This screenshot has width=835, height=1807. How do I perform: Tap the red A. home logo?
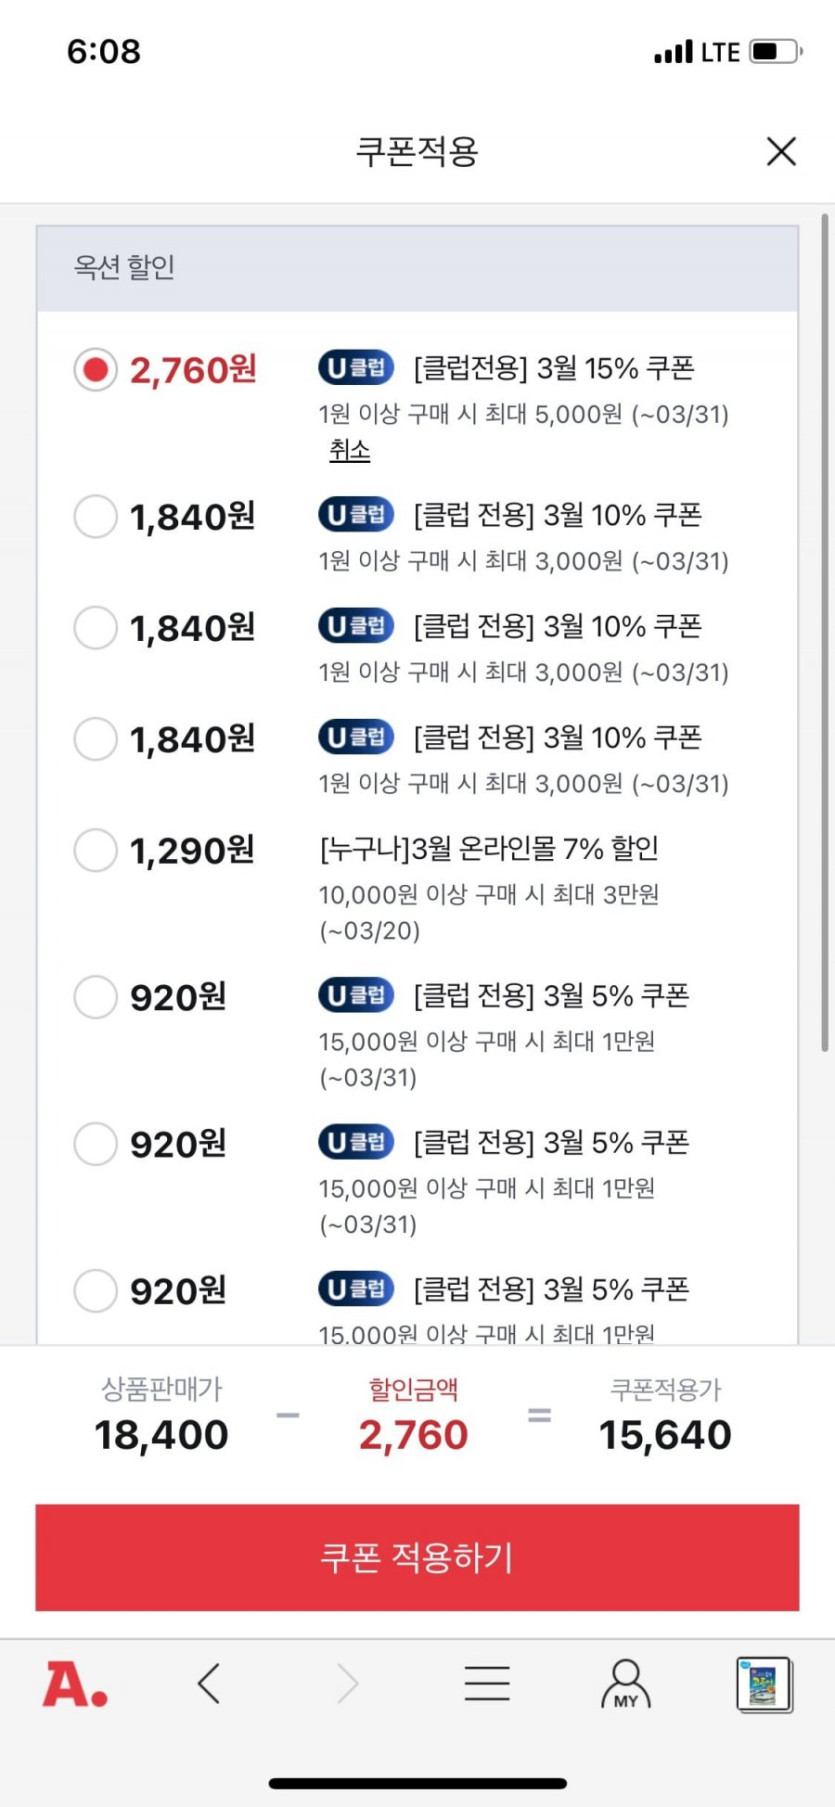[x=75, y=1684]
